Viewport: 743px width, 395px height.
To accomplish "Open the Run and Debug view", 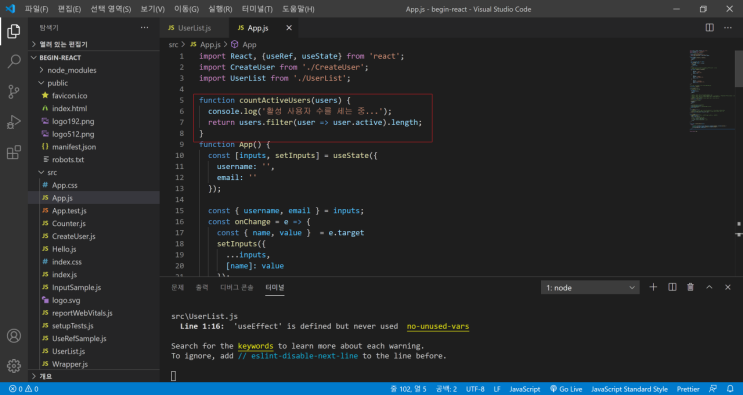I will coord(14,122).
